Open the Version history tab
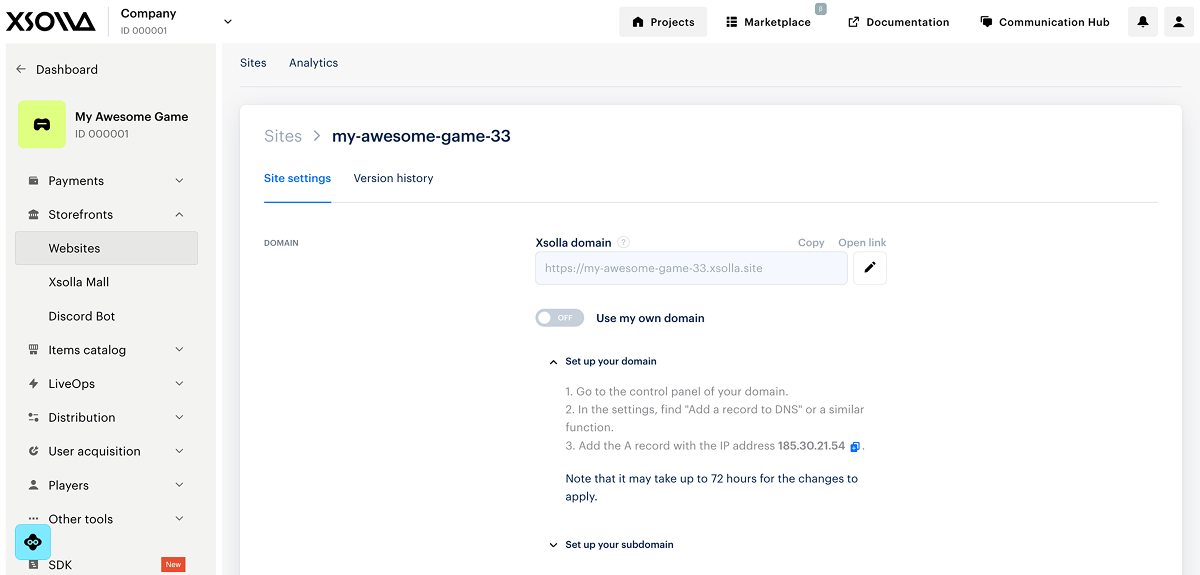 pos(393,178)
